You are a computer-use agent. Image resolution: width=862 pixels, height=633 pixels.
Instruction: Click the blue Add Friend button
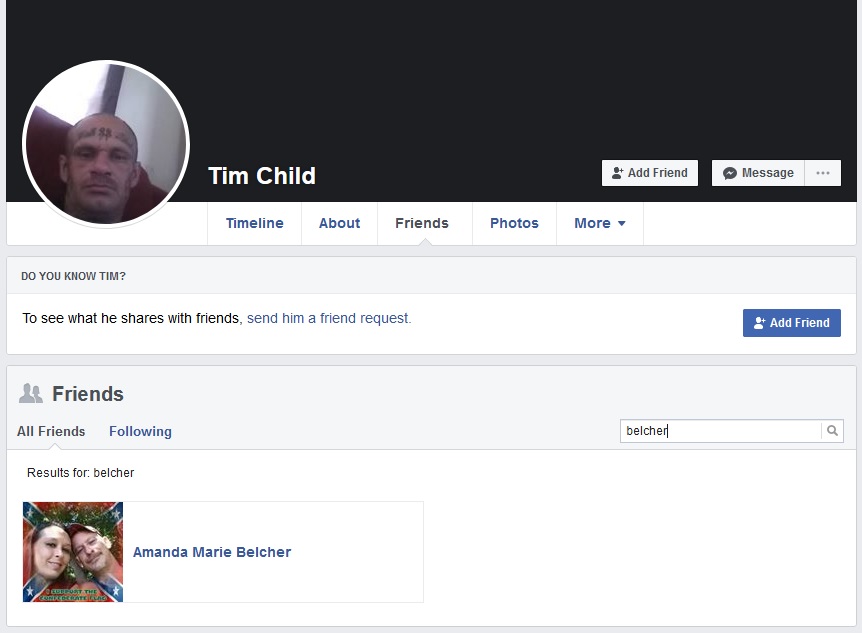pyautogui.click(x=792, y=323)
